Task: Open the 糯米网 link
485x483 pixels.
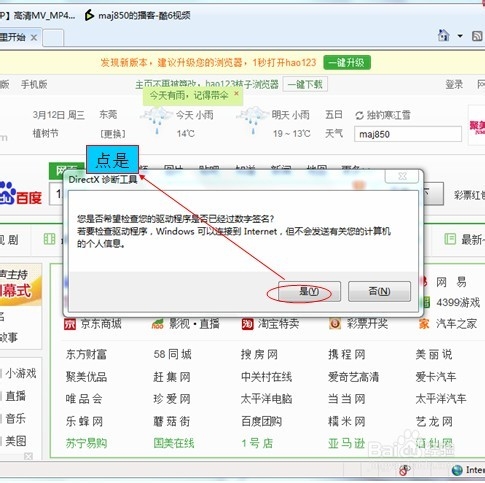Action: click(x=347, y=422)
